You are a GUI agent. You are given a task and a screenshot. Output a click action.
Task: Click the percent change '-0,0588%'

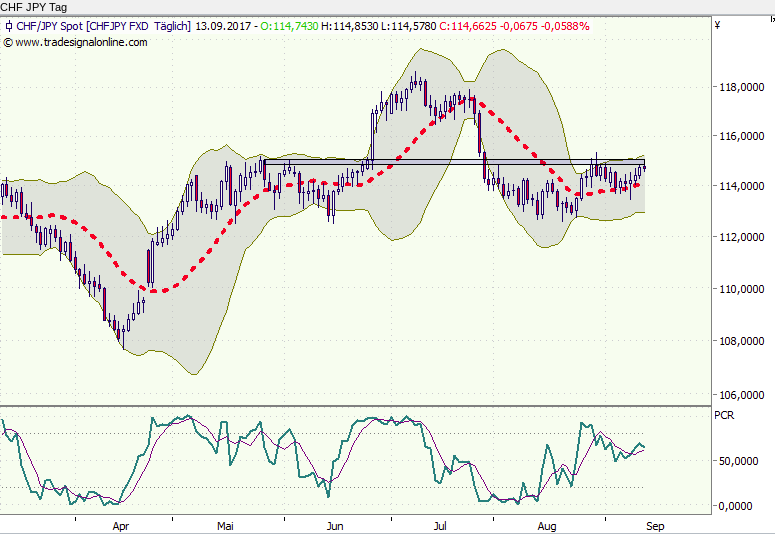(565, 26)
